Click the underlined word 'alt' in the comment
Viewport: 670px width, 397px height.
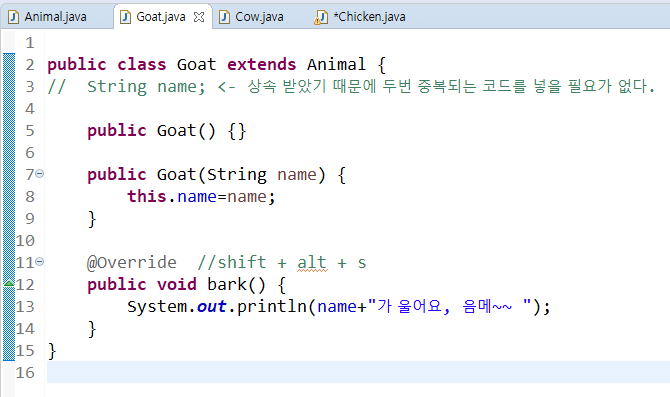(x=312, y=262)
